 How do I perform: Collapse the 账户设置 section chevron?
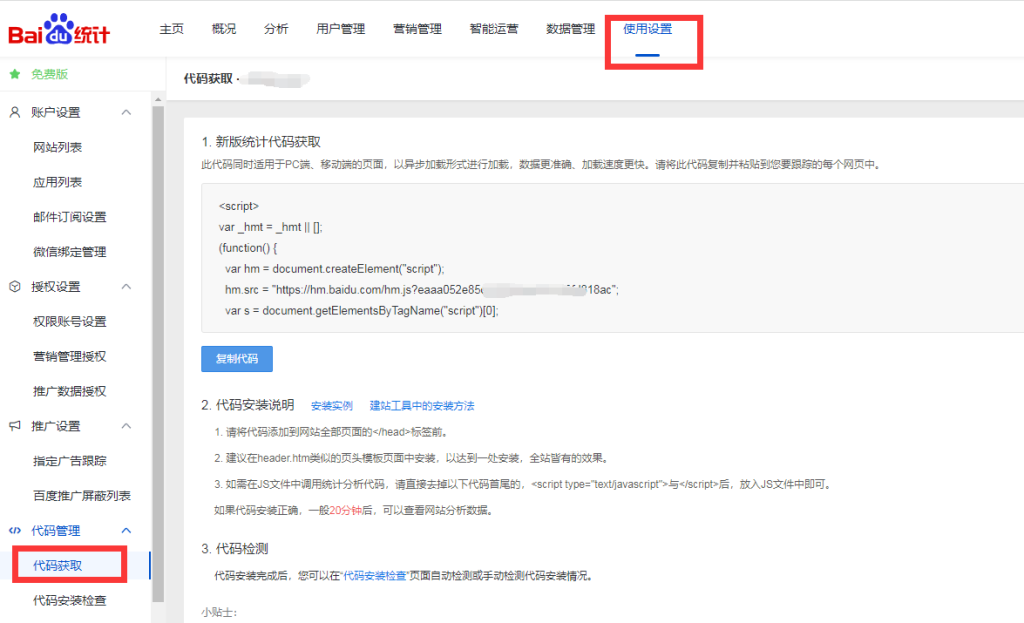[x=126, y=112]
